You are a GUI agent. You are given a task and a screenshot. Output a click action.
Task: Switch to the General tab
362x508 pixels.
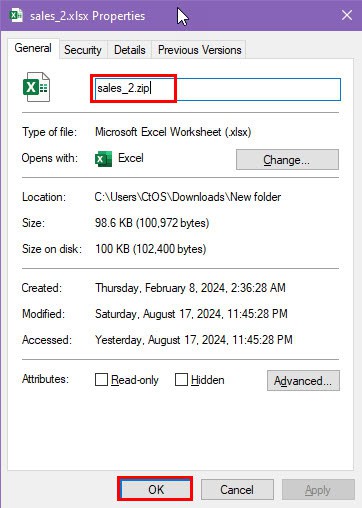click(x=33, y=49)
